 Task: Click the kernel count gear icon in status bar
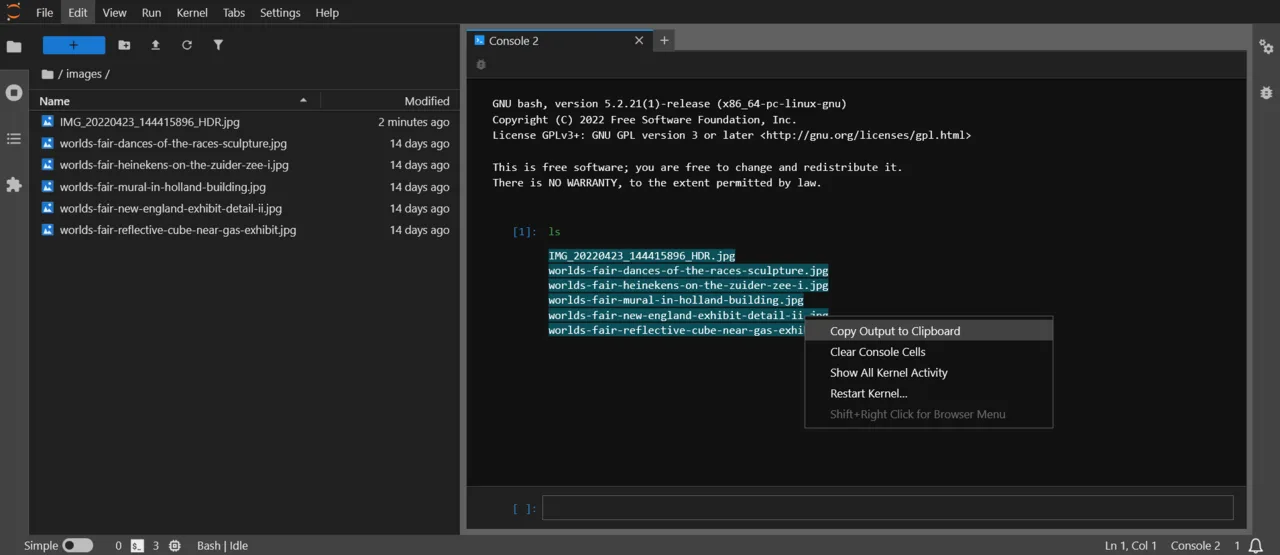(175, 546)
